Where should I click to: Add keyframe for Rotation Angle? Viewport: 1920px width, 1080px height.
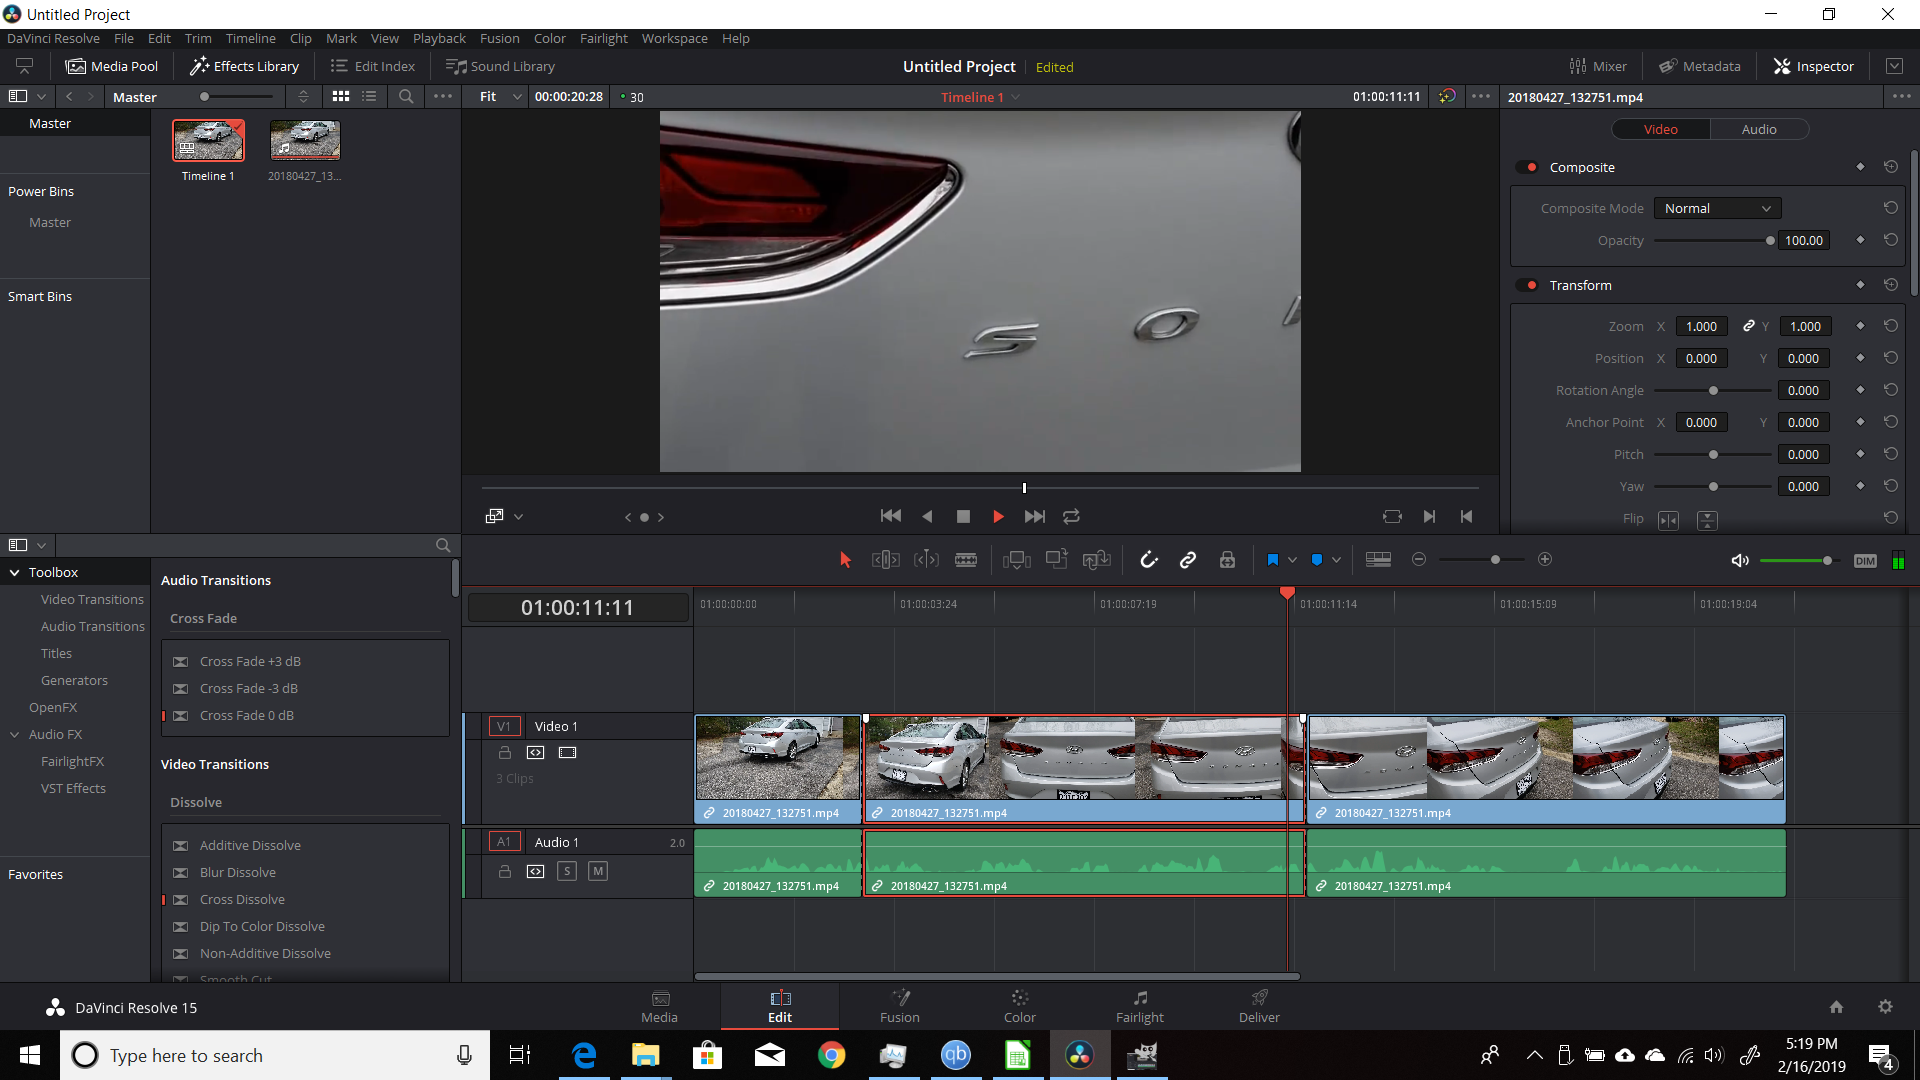tap(1860, 390)
